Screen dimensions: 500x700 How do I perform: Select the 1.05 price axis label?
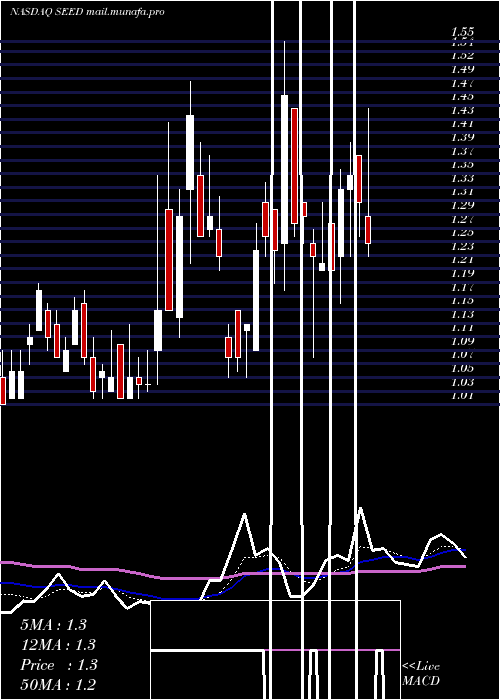pyautogui.click(x=462, y=369)
